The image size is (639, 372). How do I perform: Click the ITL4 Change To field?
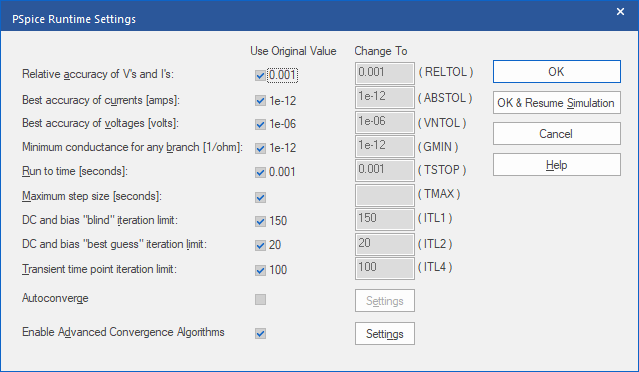tap(385, 269)
